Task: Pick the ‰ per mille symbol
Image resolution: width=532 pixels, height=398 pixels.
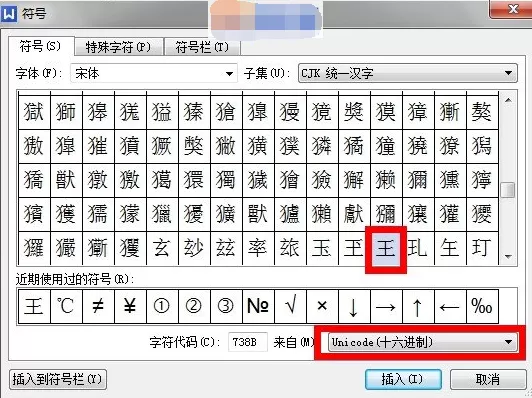Action: click(482, 306)
